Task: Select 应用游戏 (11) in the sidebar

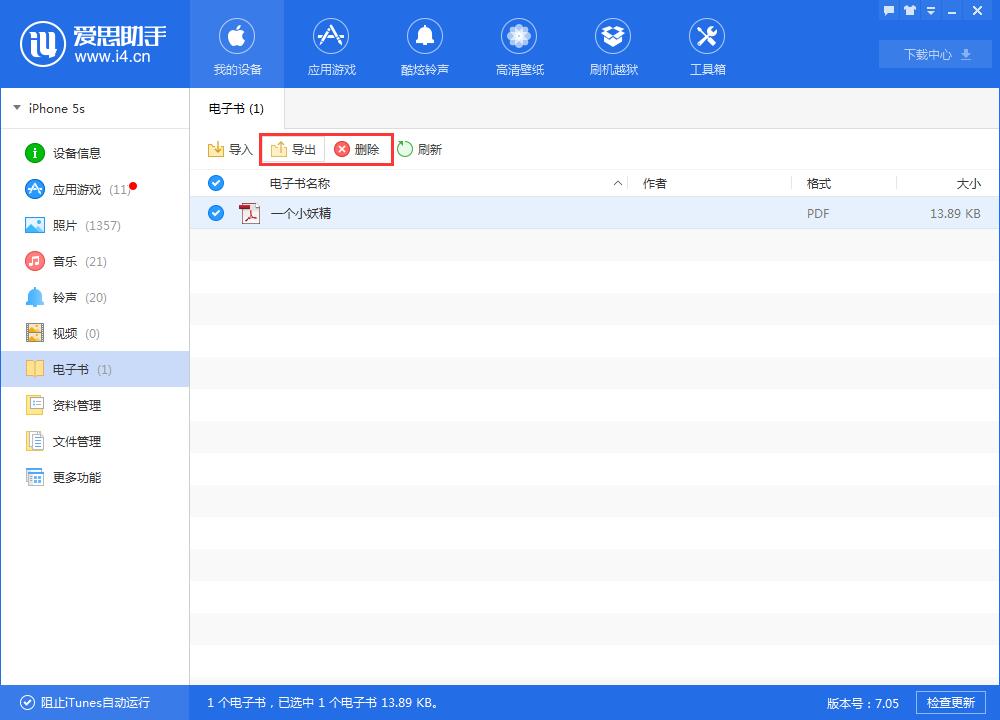Action: 95,189
